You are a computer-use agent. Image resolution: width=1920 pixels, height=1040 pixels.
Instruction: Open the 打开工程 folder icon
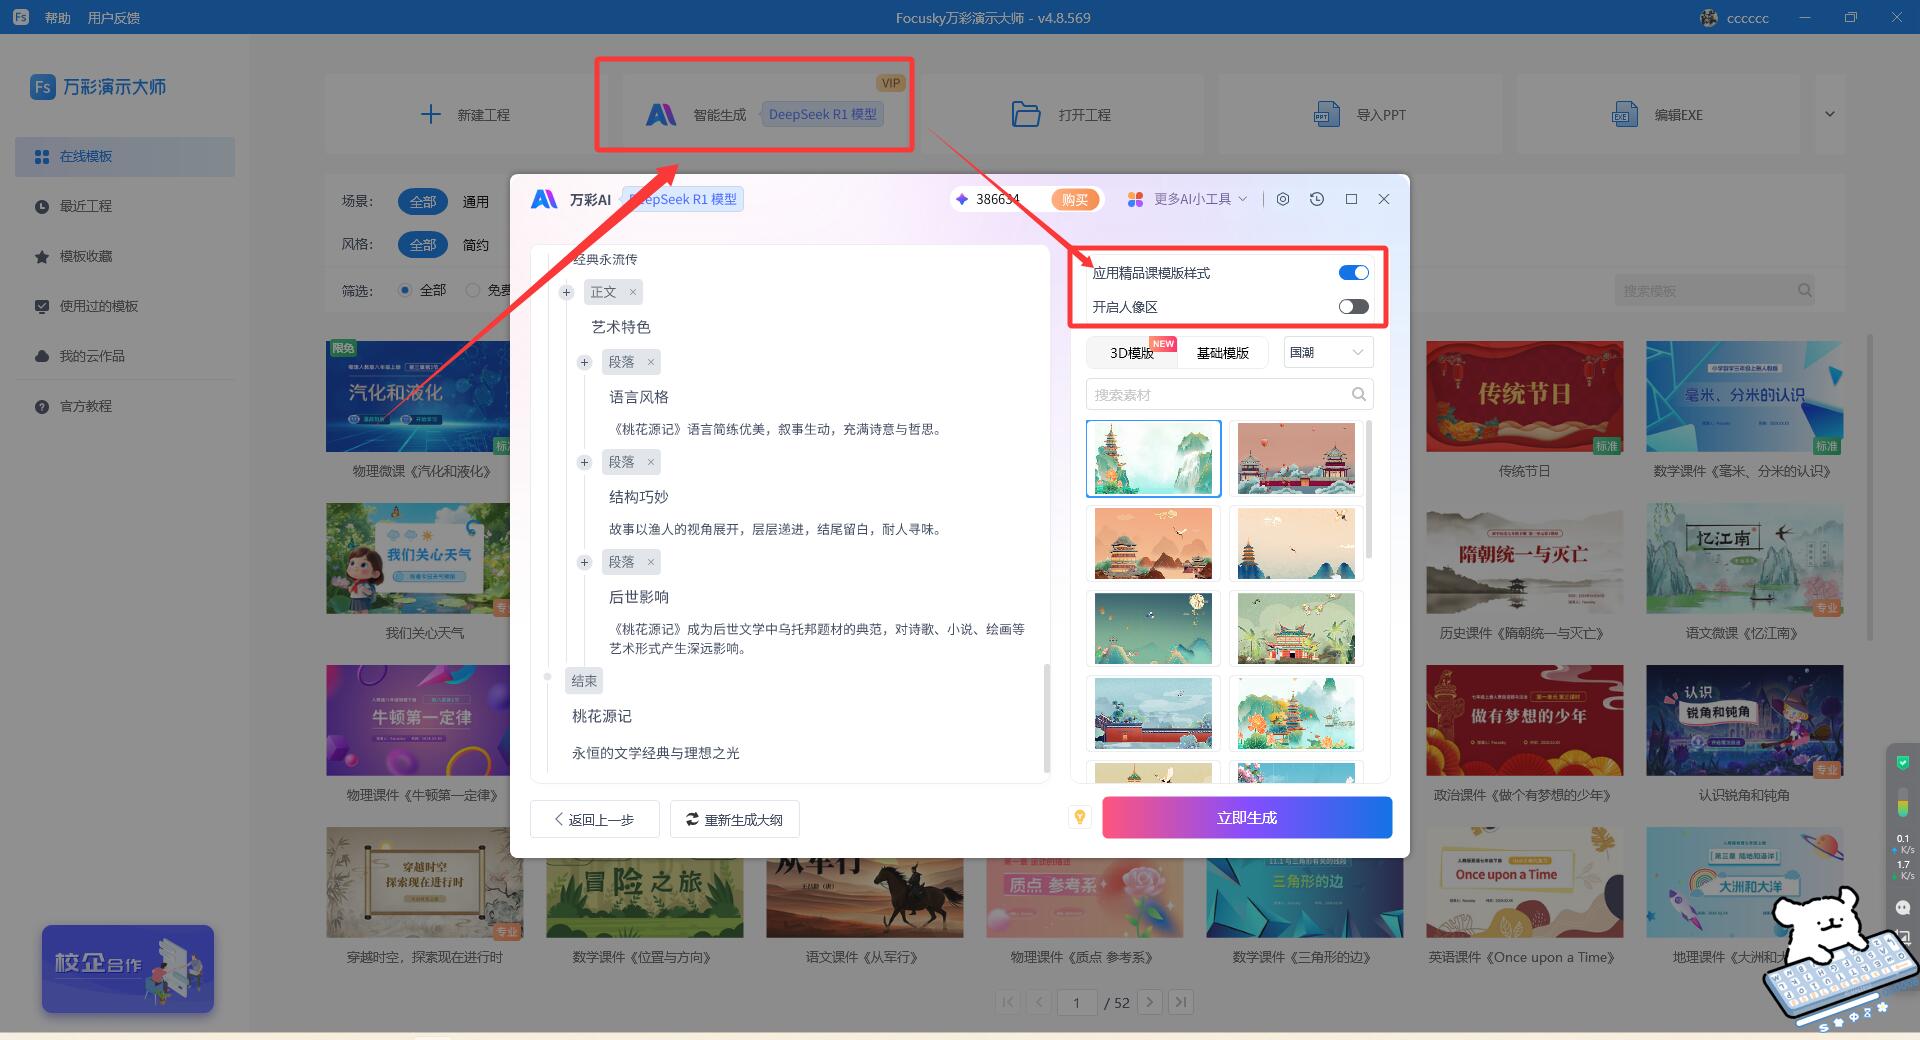click(1026, 114)
